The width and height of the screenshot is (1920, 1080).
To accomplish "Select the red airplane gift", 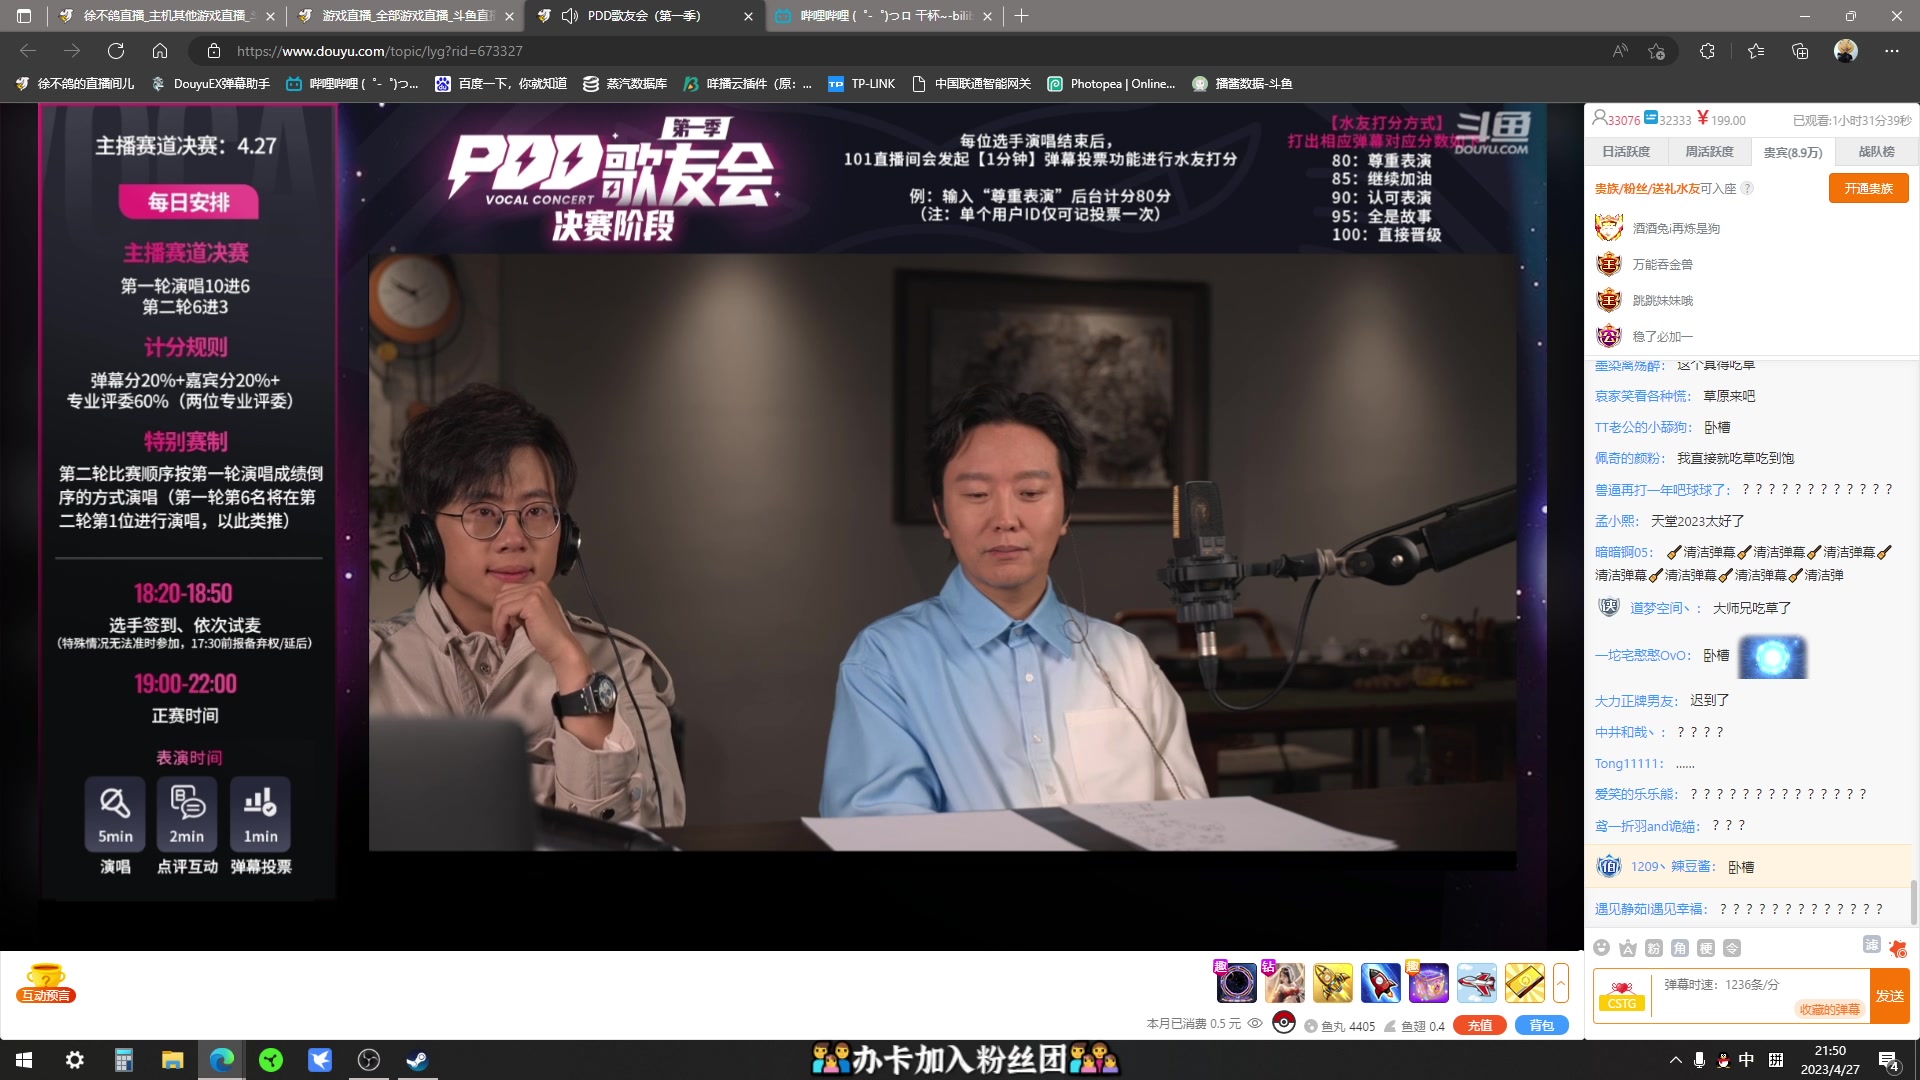I will click(1476, 983).
